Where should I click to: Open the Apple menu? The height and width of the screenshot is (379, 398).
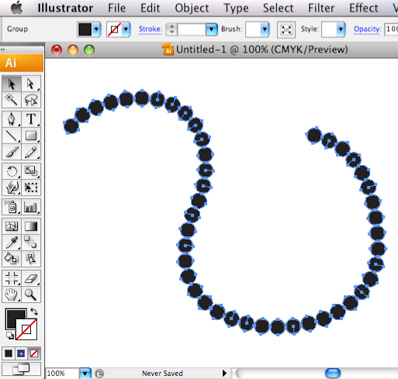[17, 8]
